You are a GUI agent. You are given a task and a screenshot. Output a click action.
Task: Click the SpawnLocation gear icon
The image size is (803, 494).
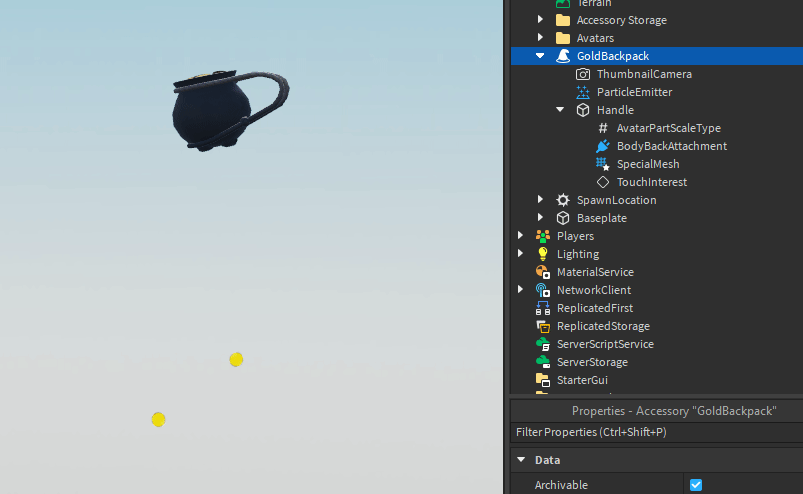(563, 200)
